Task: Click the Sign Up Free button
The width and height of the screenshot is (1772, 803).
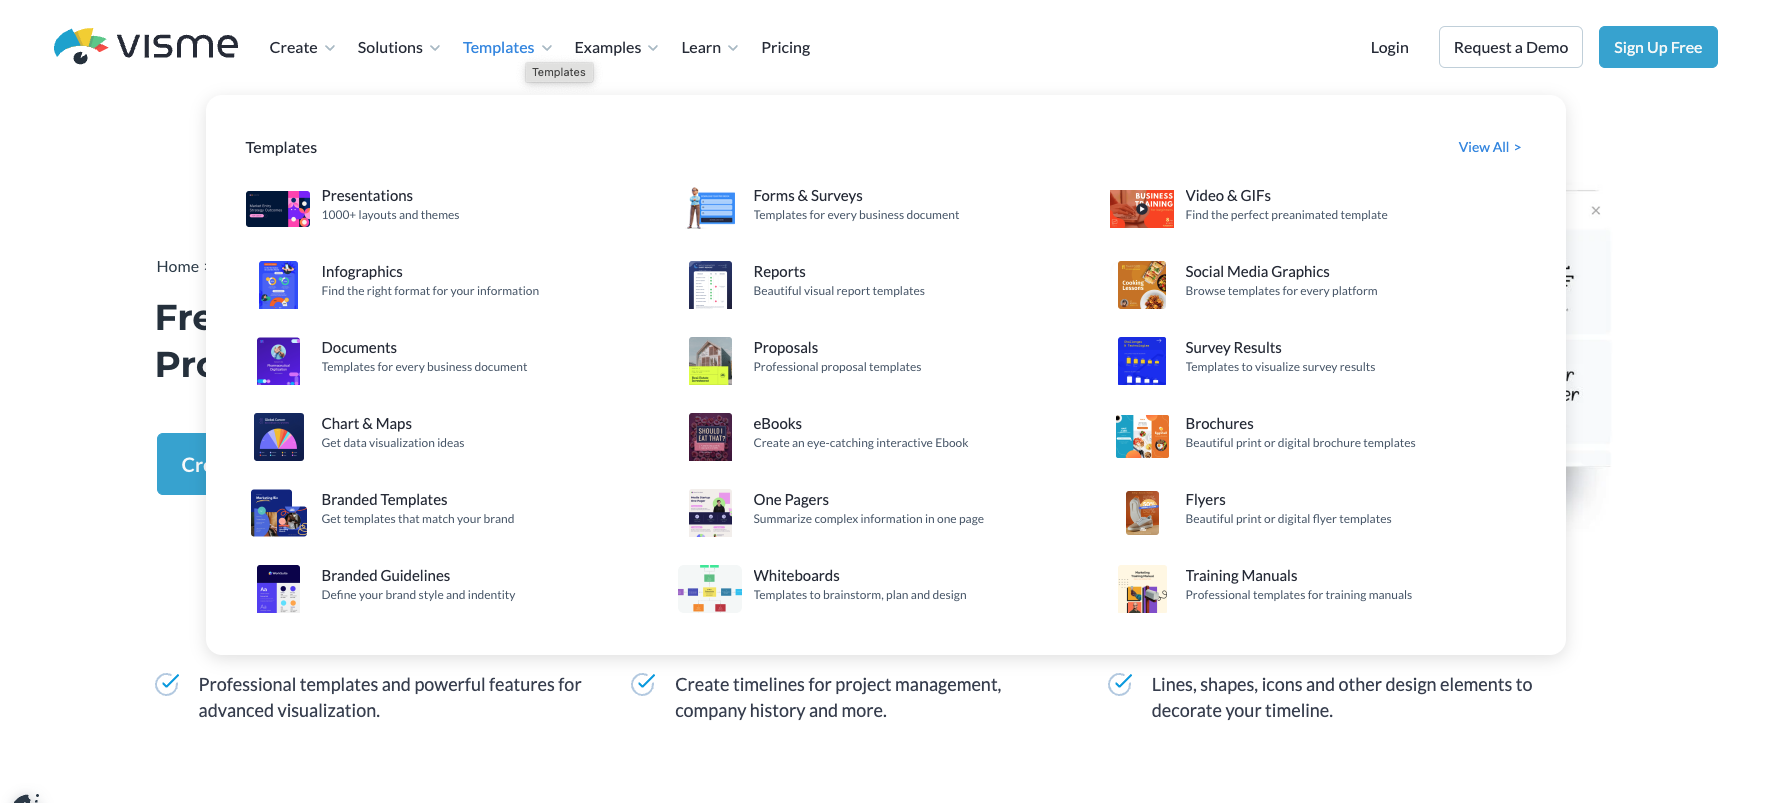Action: click(1657, 47)
